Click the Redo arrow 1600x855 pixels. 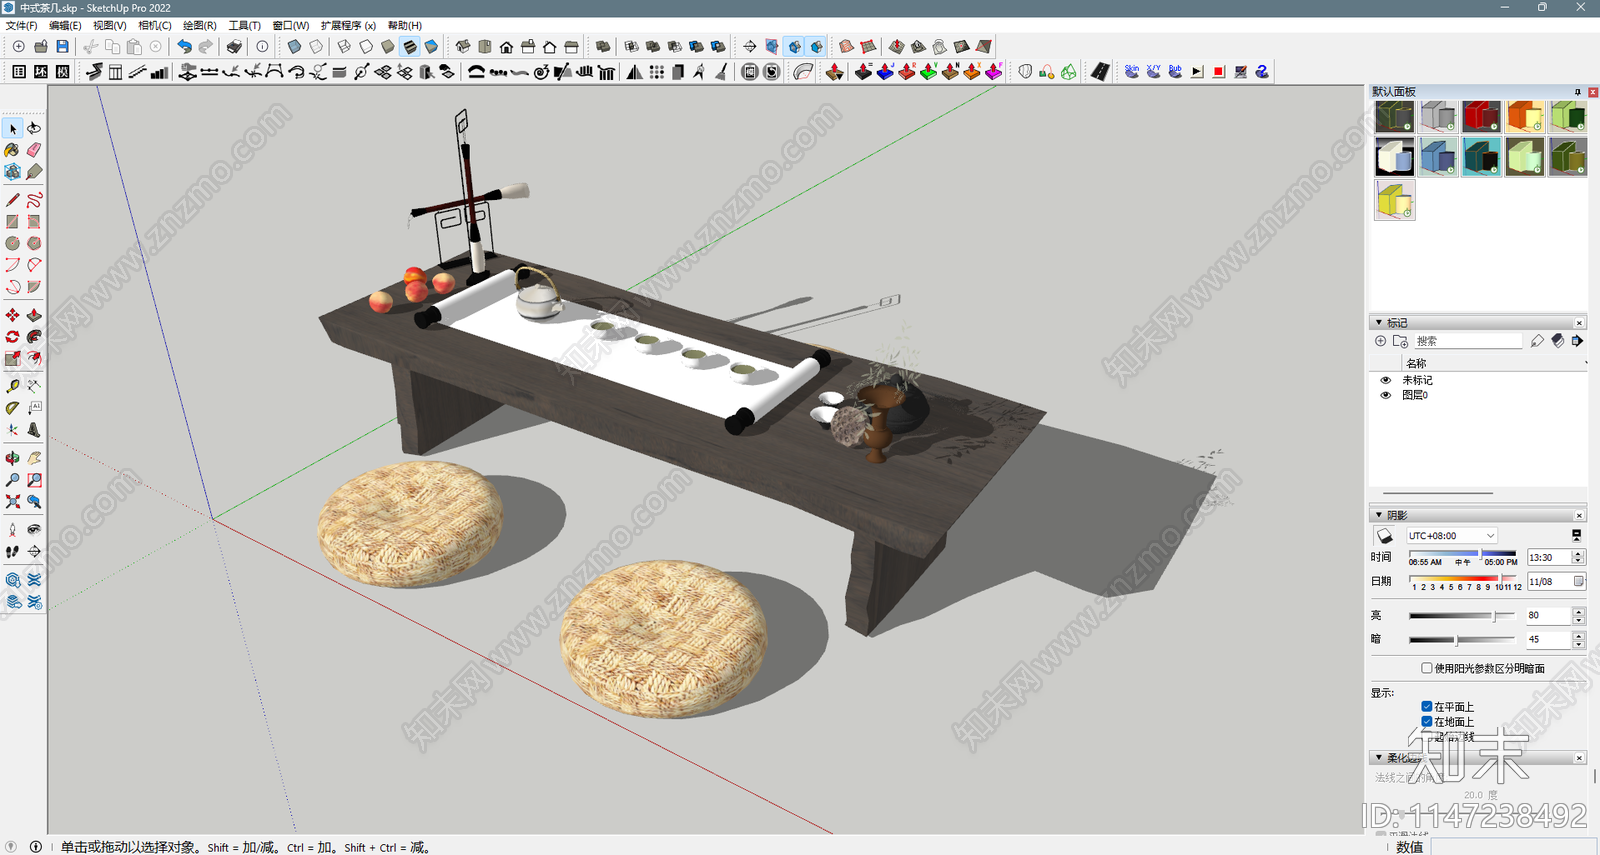206,47
